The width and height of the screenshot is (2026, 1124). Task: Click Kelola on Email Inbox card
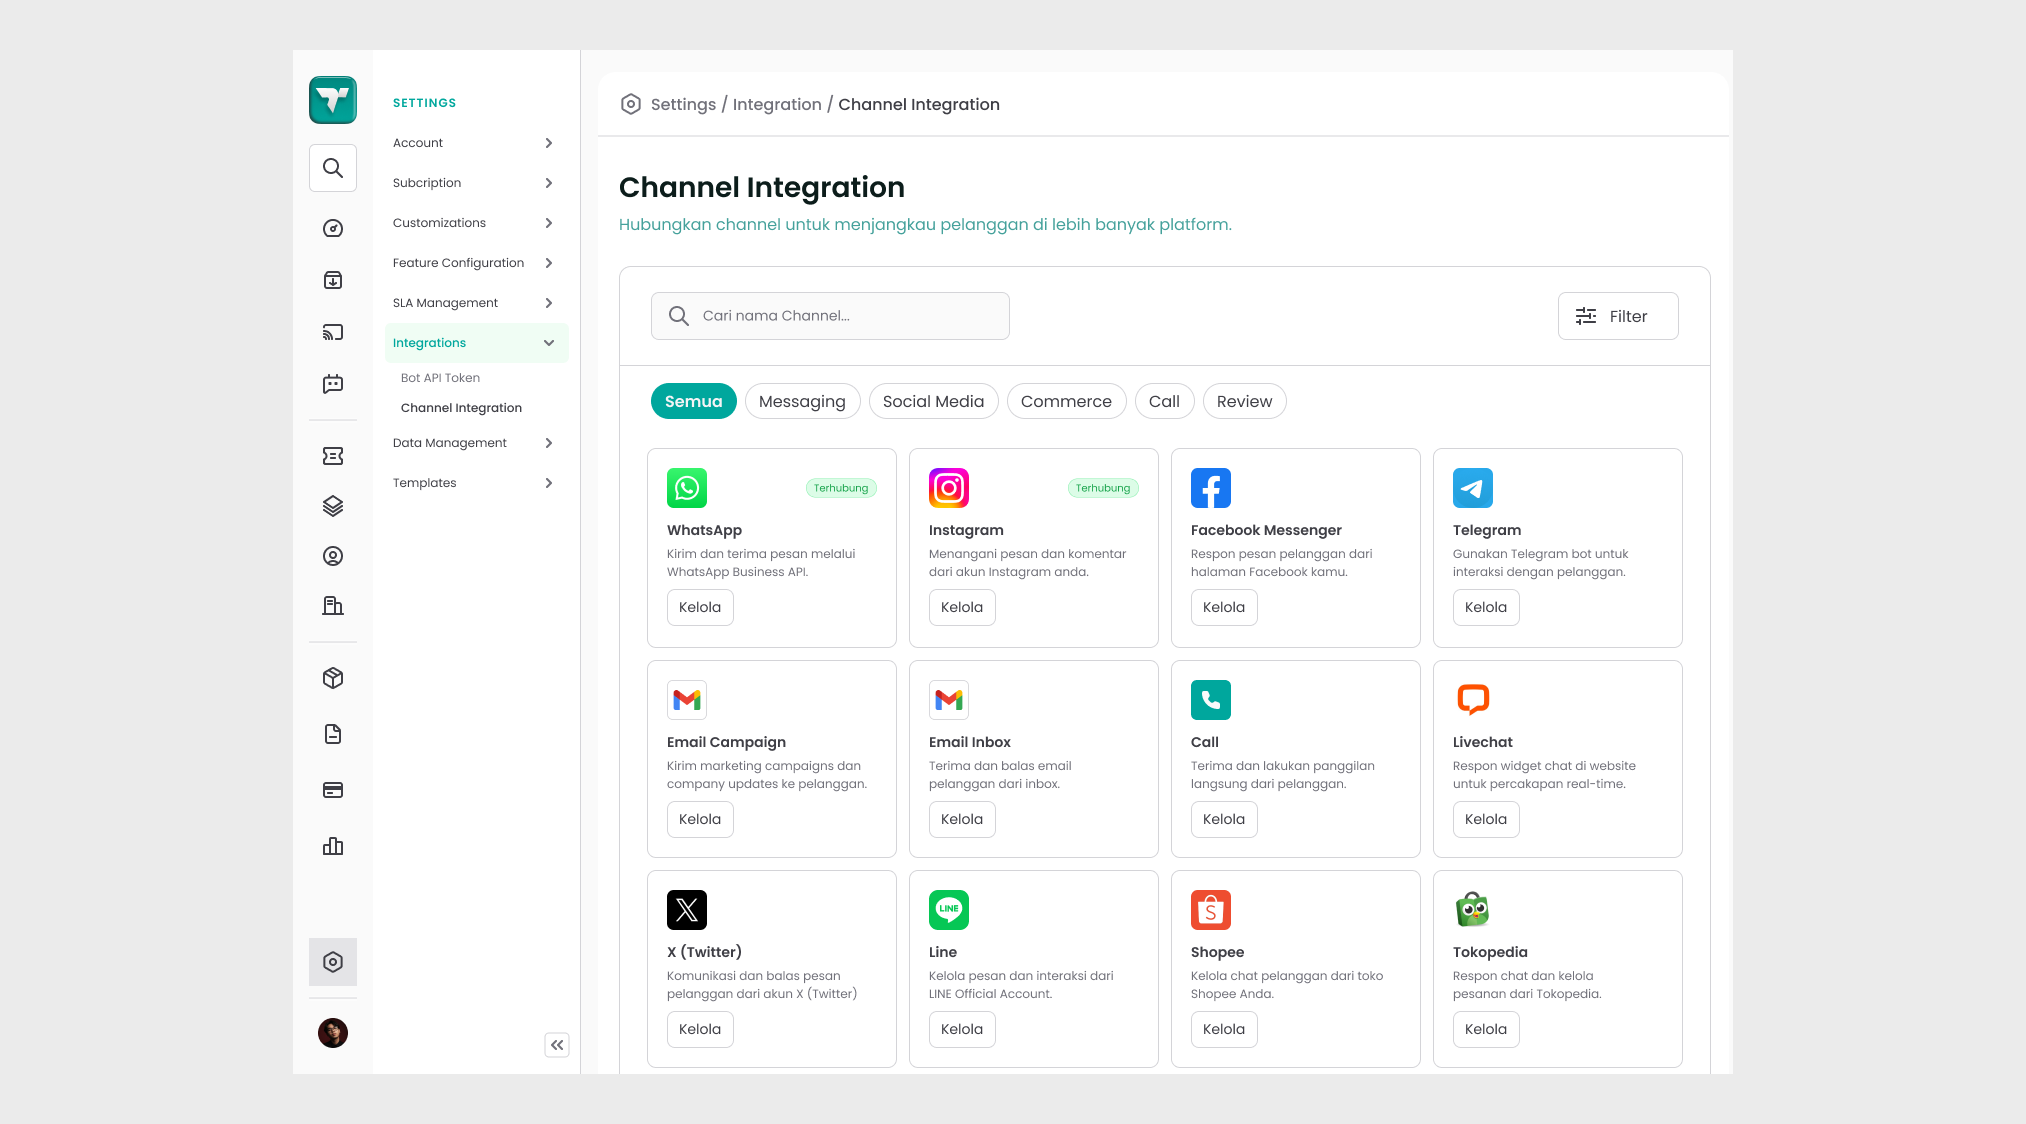pyautogui.click(x=962, y=819)
